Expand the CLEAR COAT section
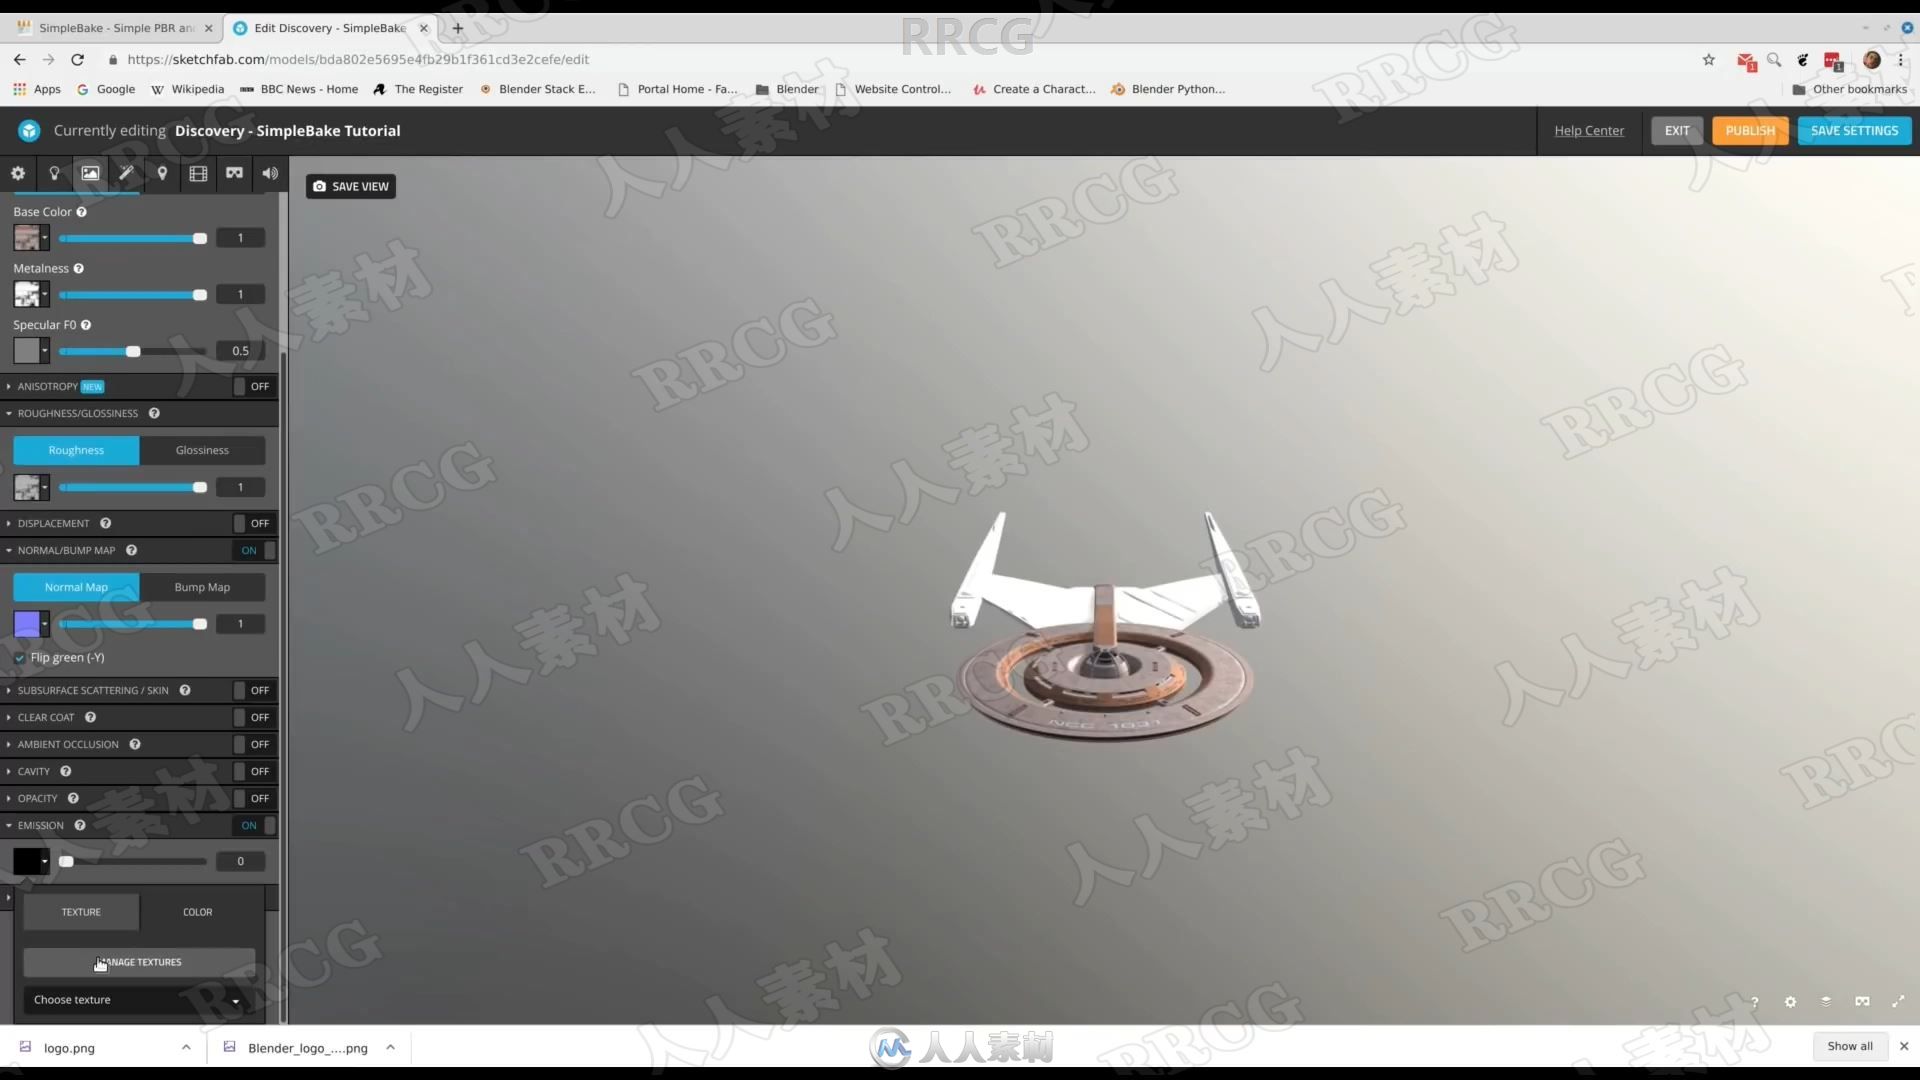 [12, 716]
